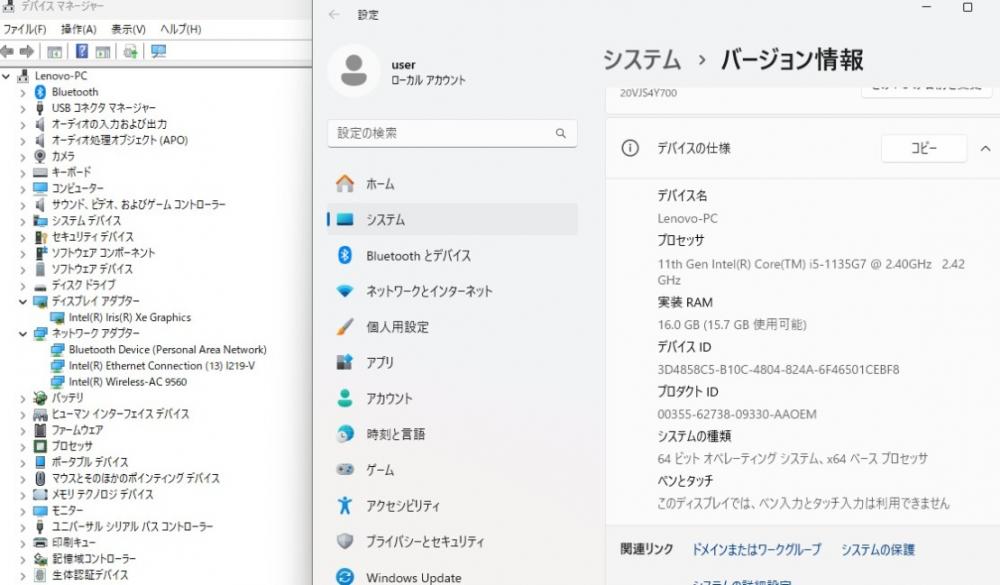Open アカウント in the Settings sidebar

452,398
